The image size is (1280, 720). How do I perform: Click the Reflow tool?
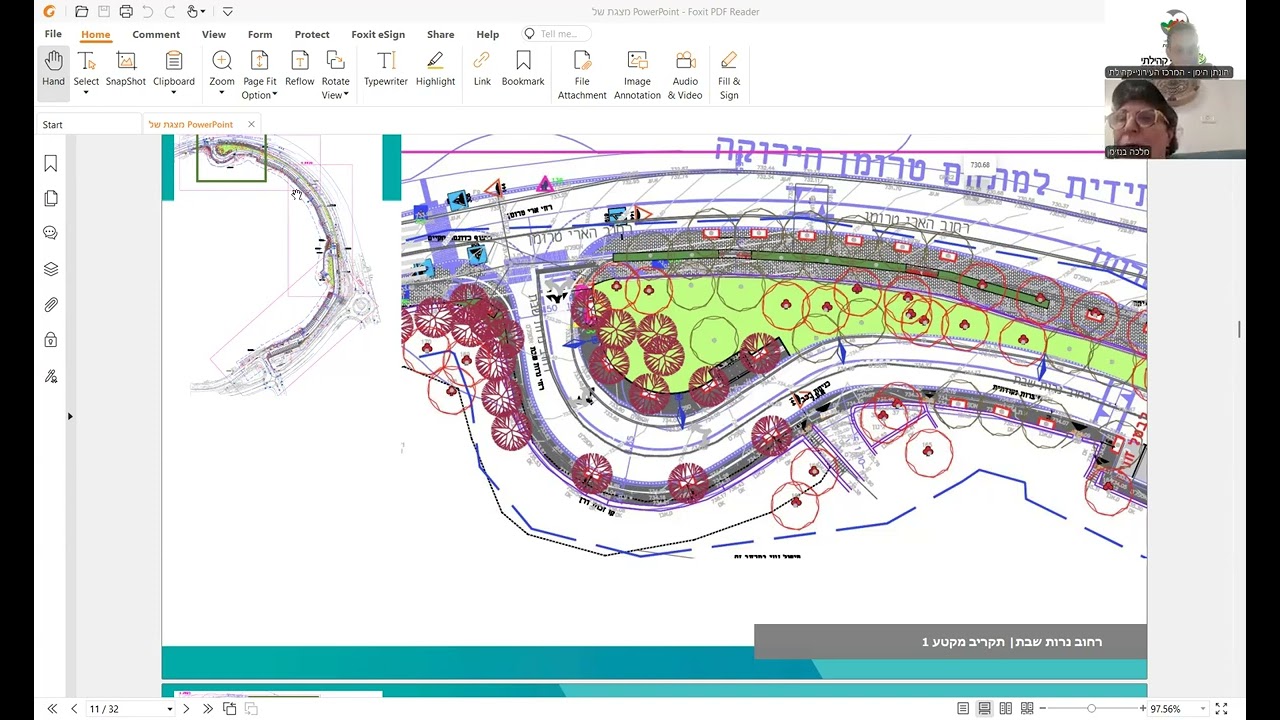299,68
